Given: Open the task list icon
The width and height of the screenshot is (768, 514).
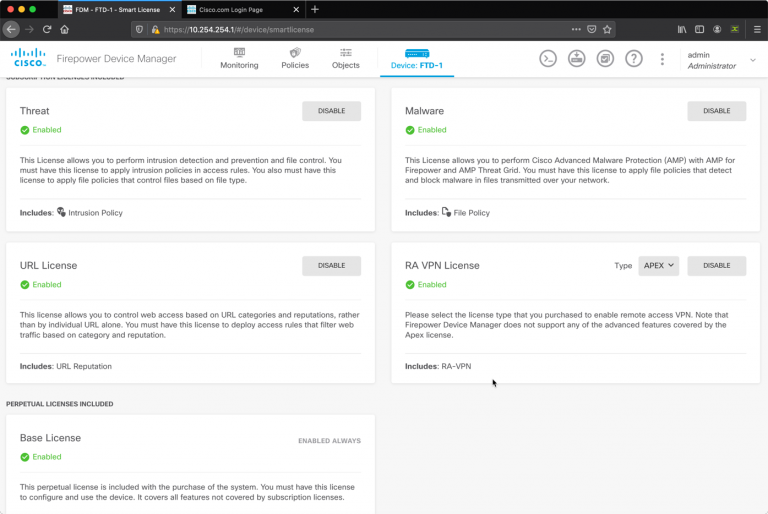Looking at the screenshot, I should [x=605, y=59].
